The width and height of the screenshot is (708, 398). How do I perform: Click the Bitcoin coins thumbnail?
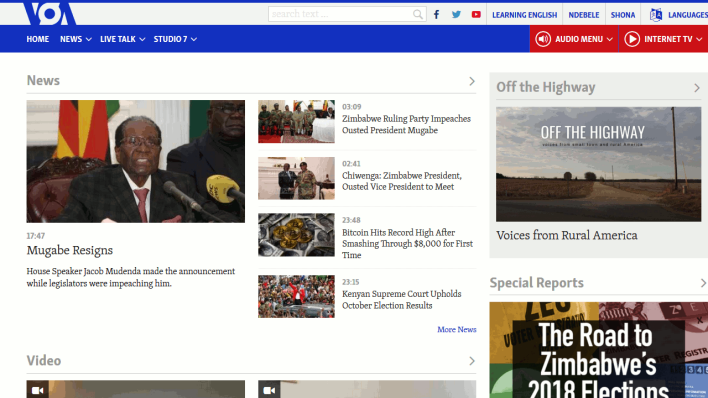296,235
